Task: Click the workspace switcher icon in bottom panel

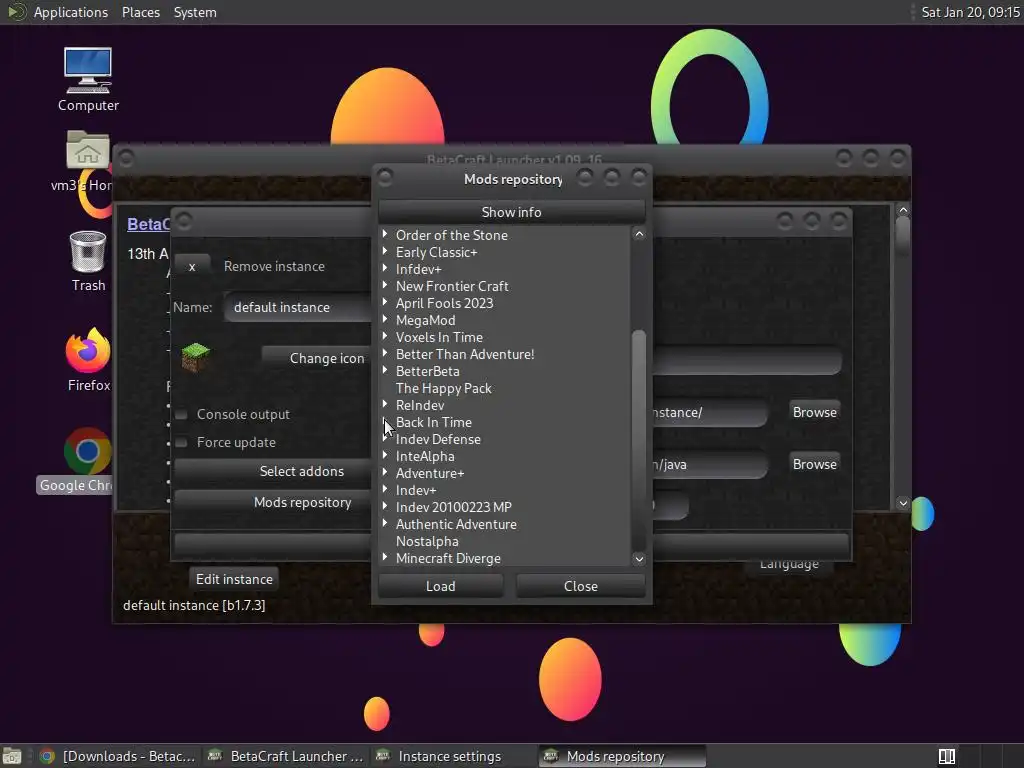Action: point(946,756)
